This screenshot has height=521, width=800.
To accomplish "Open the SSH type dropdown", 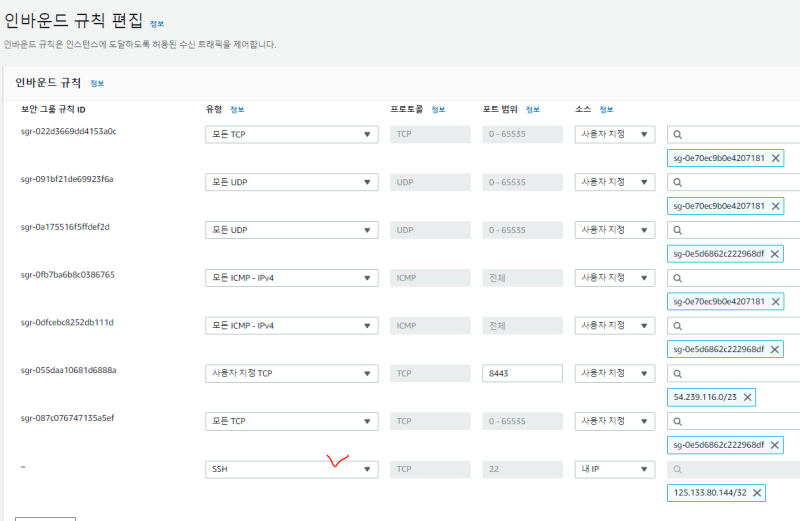I will 291,469.
